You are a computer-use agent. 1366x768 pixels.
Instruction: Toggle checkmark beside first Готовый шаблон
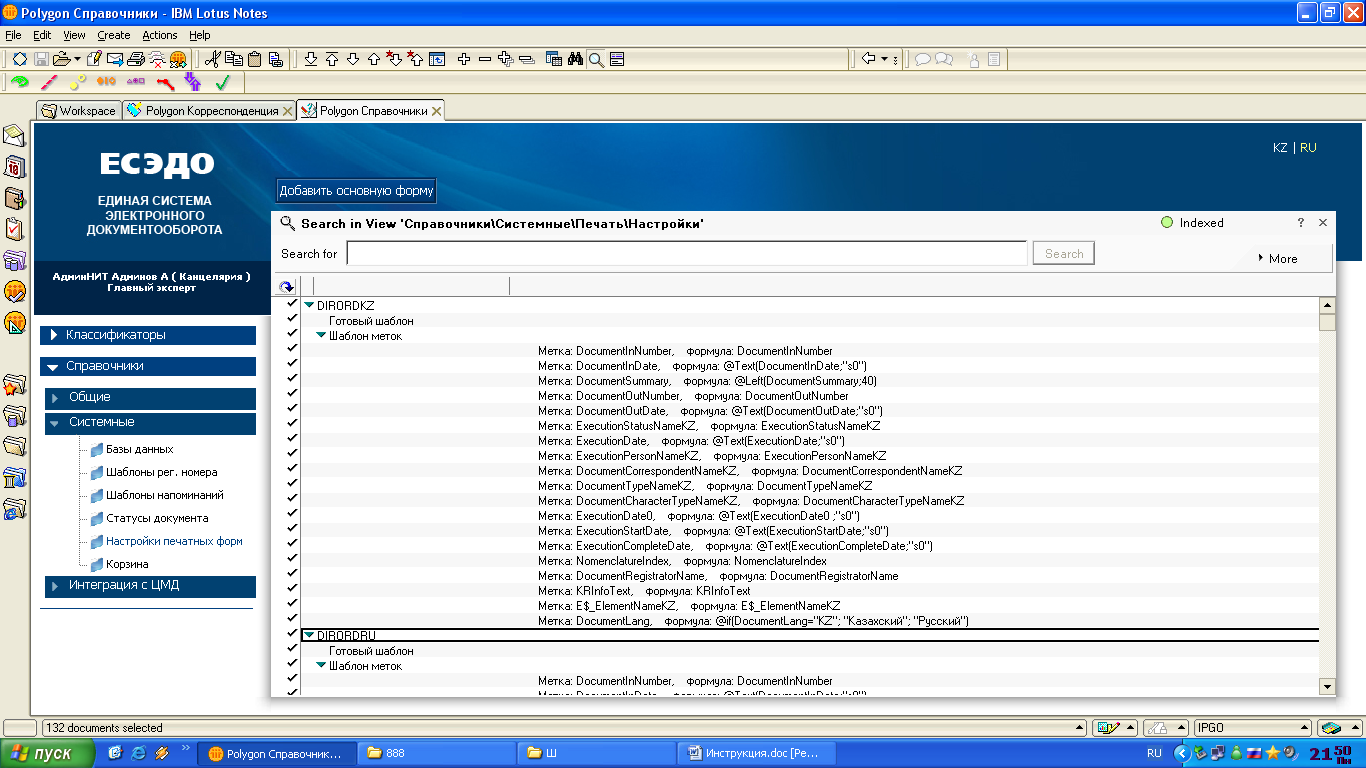291,319
